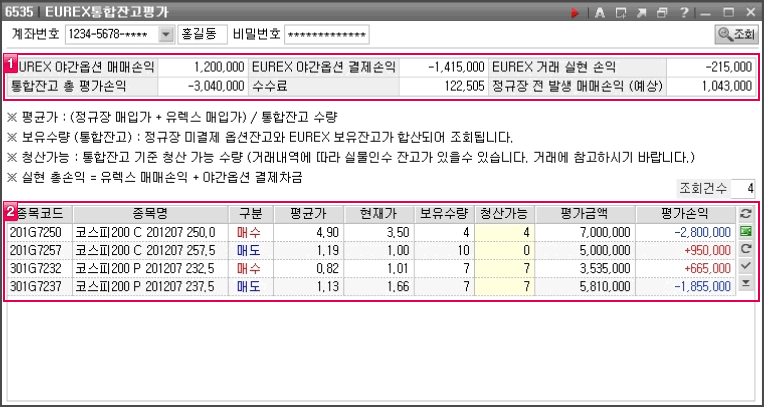Open font size setting (A icon)
The height and width of the screenshot is (407, 764).
pos(600,13)
